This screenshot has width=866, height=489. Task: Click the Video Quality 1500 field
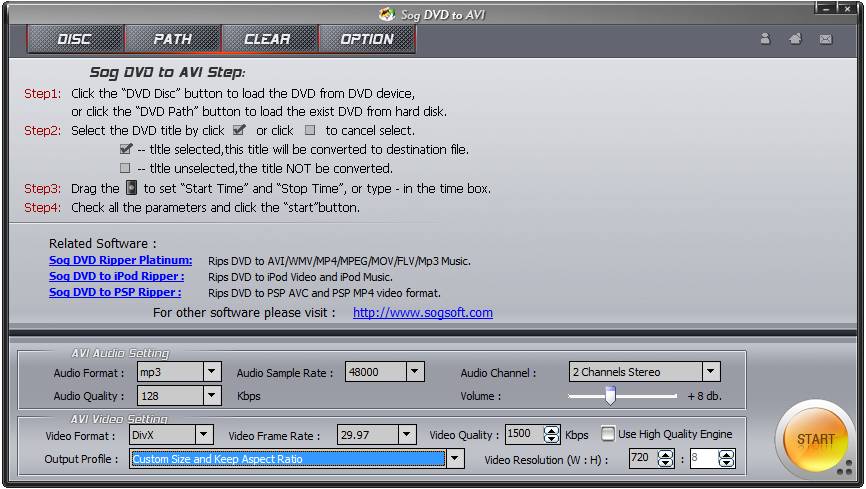(x=525, y=434)
